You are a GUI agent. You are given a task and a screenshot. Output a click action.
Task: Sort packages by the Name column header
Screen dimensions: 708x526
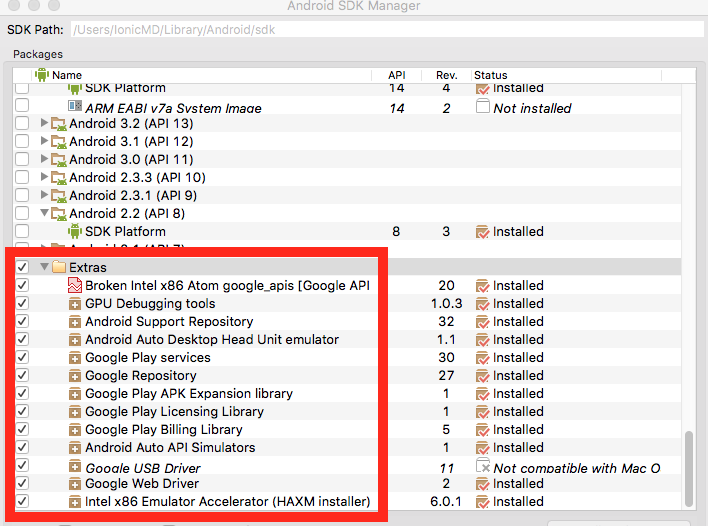(67, 75)
